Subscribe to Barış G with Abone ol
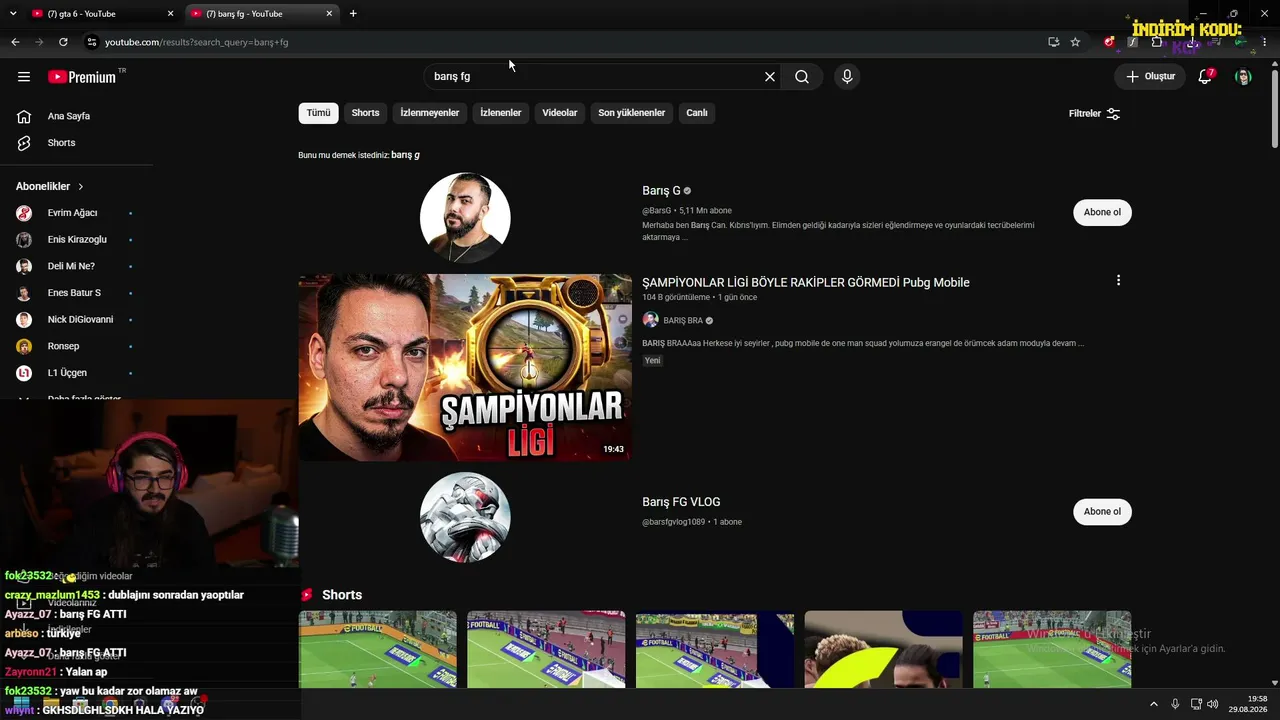 pyautogui.click(x=1102, y=212)
